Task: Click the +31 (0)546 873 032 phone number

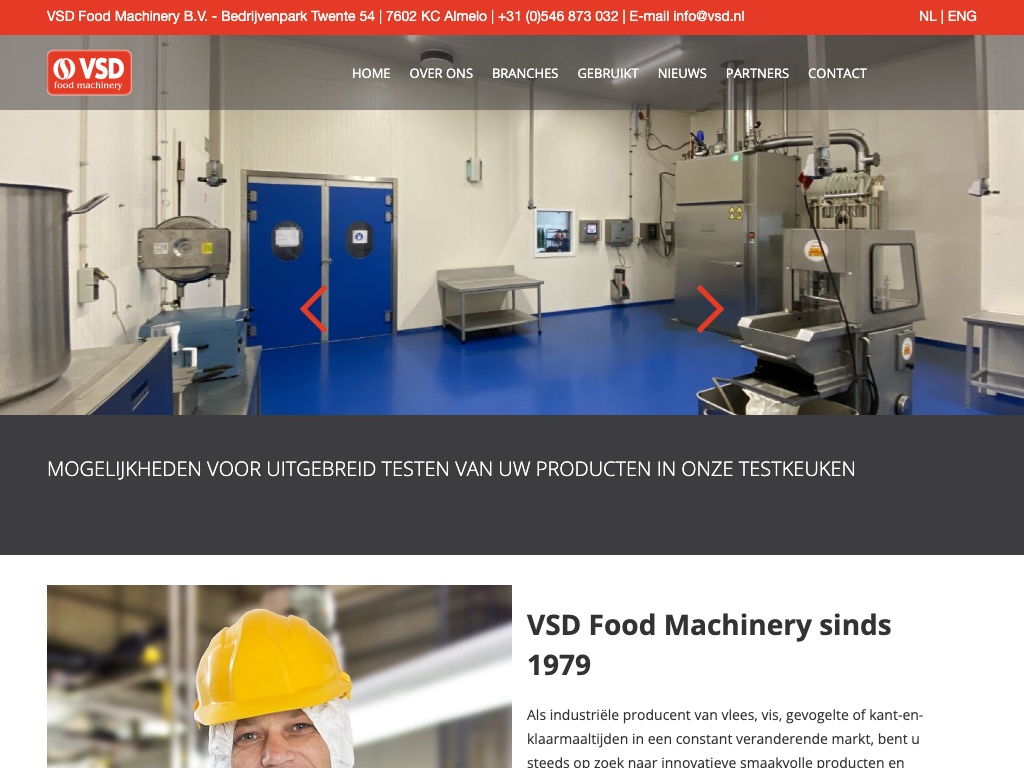Action: (558, 16)
